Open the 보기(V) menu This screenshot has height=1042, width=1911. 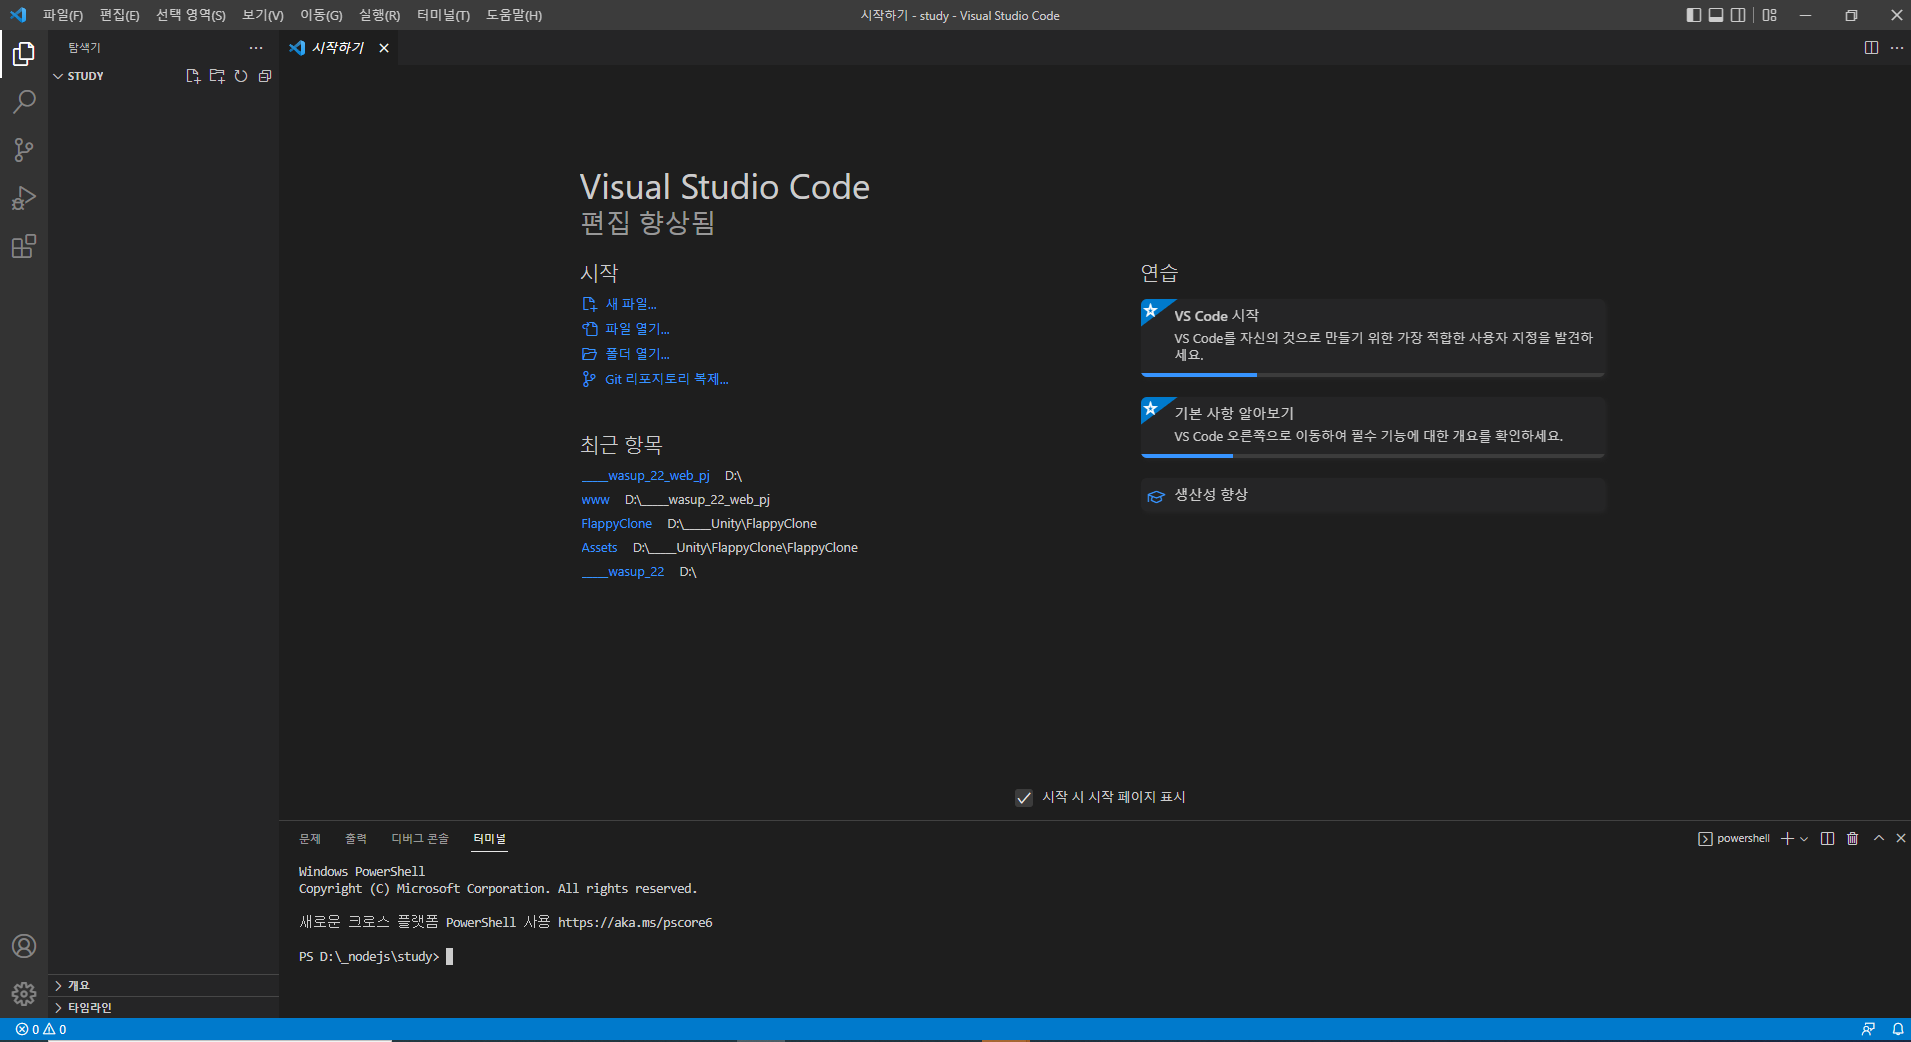tap(263, 15)
